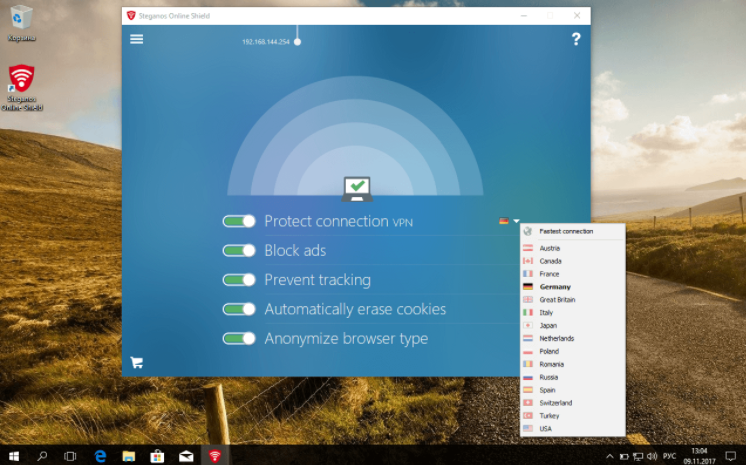Collapse the country dropdown arrow
The height and width of the screenshot is (465, 746).
pyautogui.click(x=516, y=221)
